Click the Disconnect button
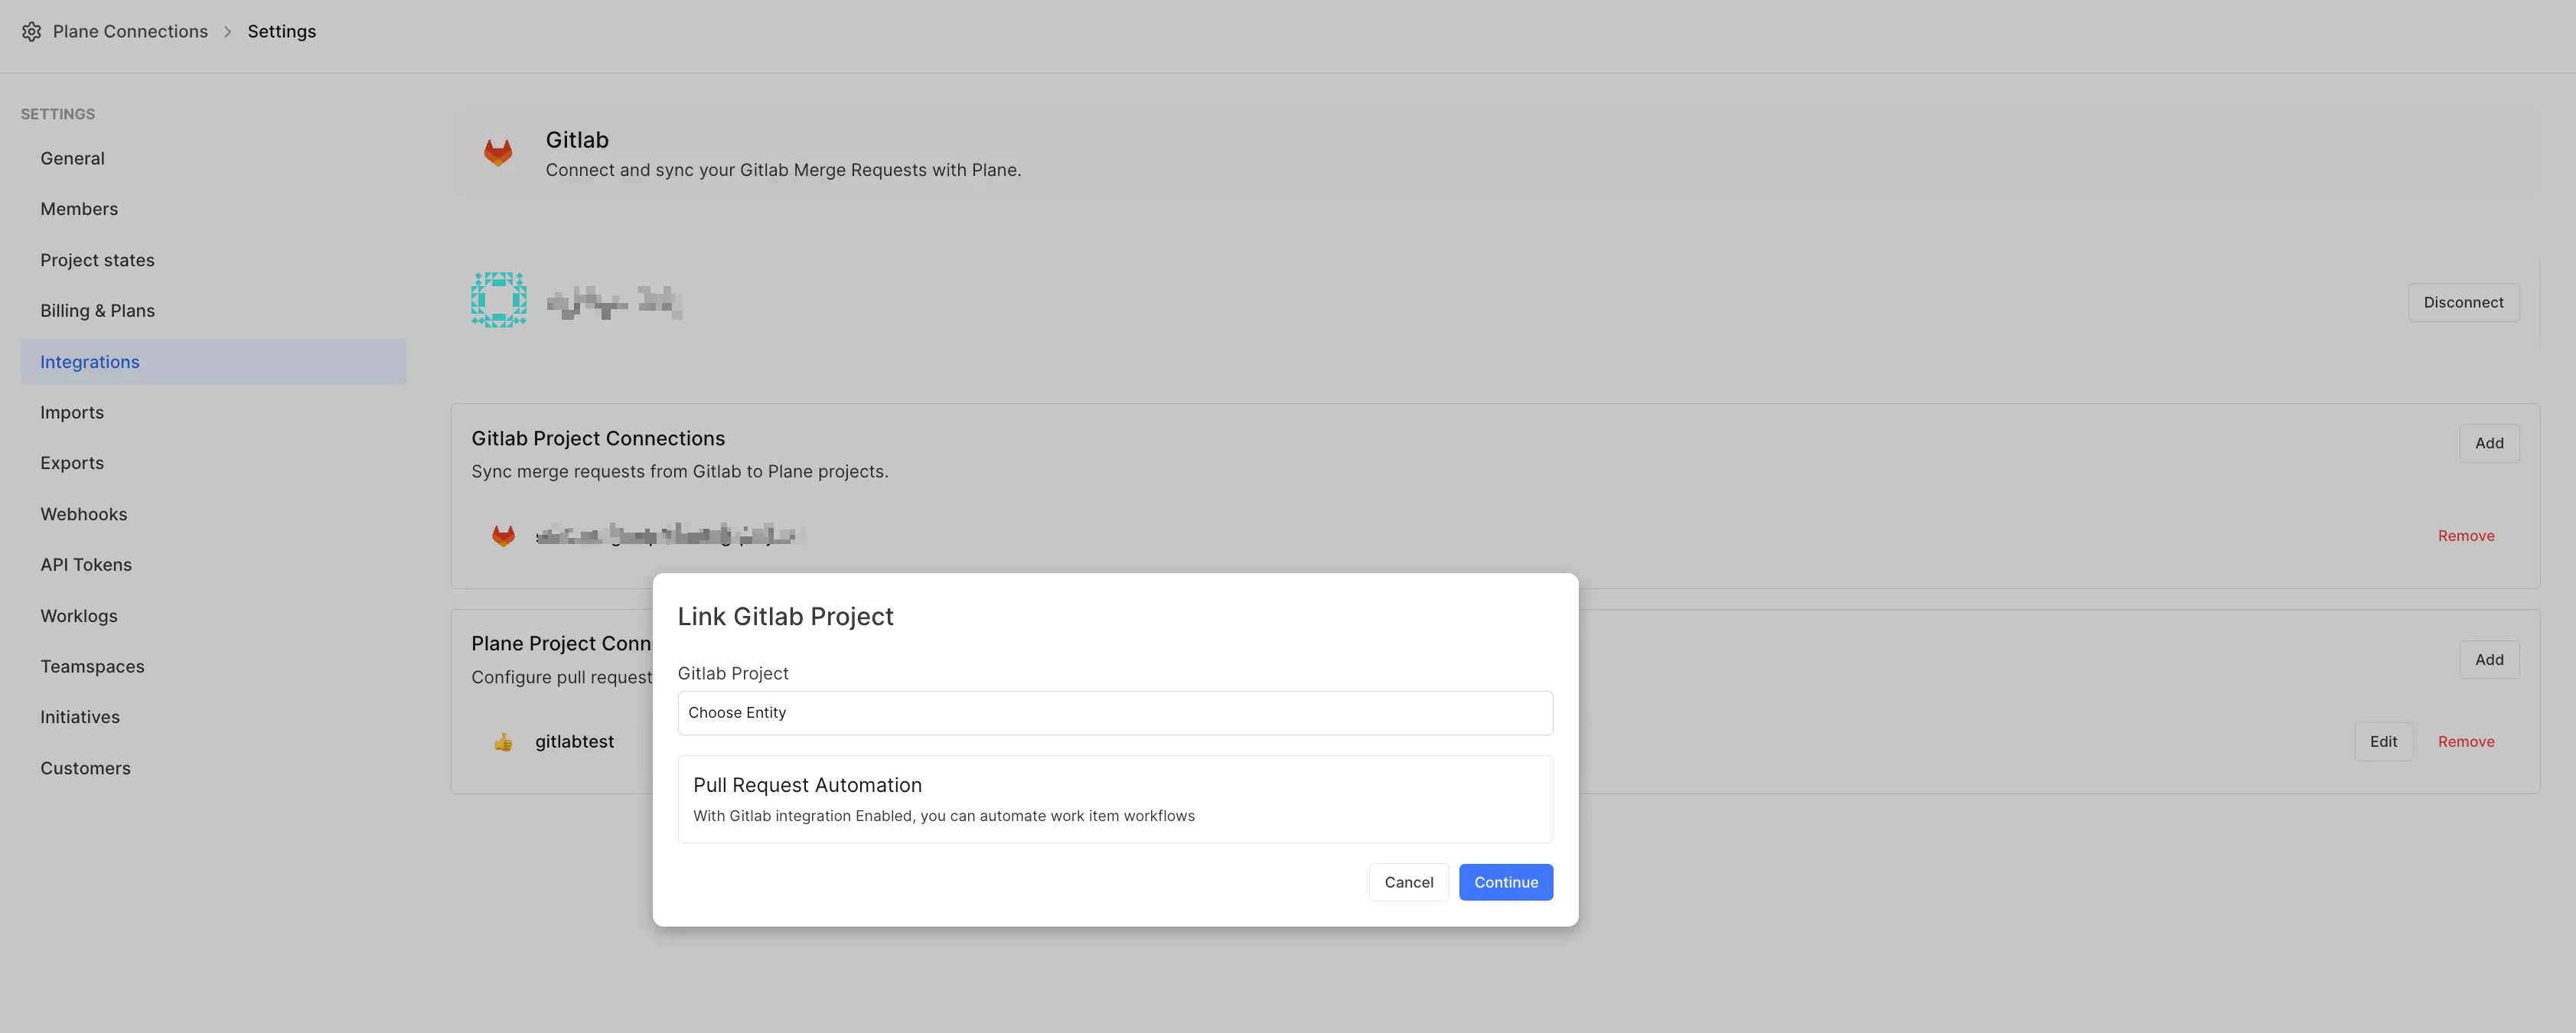This screenshot has width=2576, height=1033. [2462, 301]
